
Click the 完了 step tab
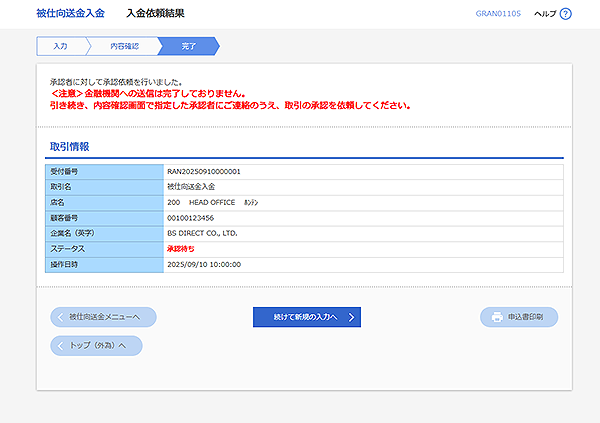189,46
